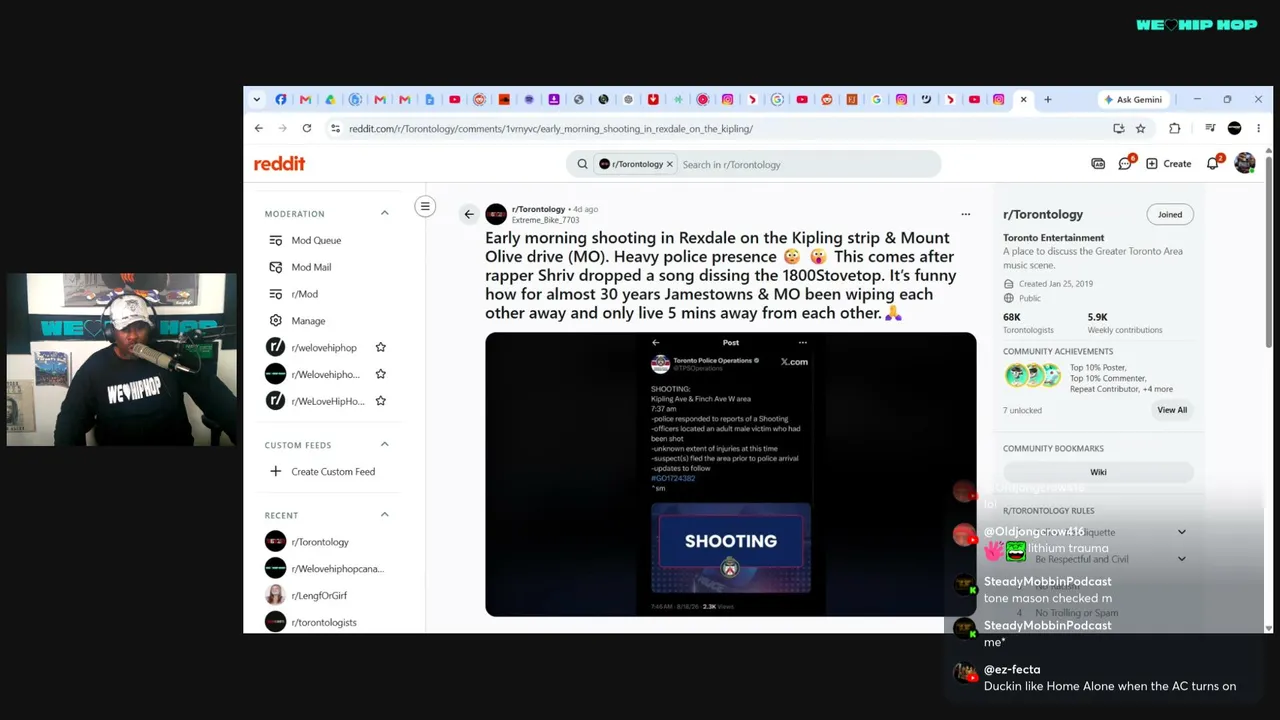
Task: Open the community Wiki bookmark
Action: point(1098,472)
